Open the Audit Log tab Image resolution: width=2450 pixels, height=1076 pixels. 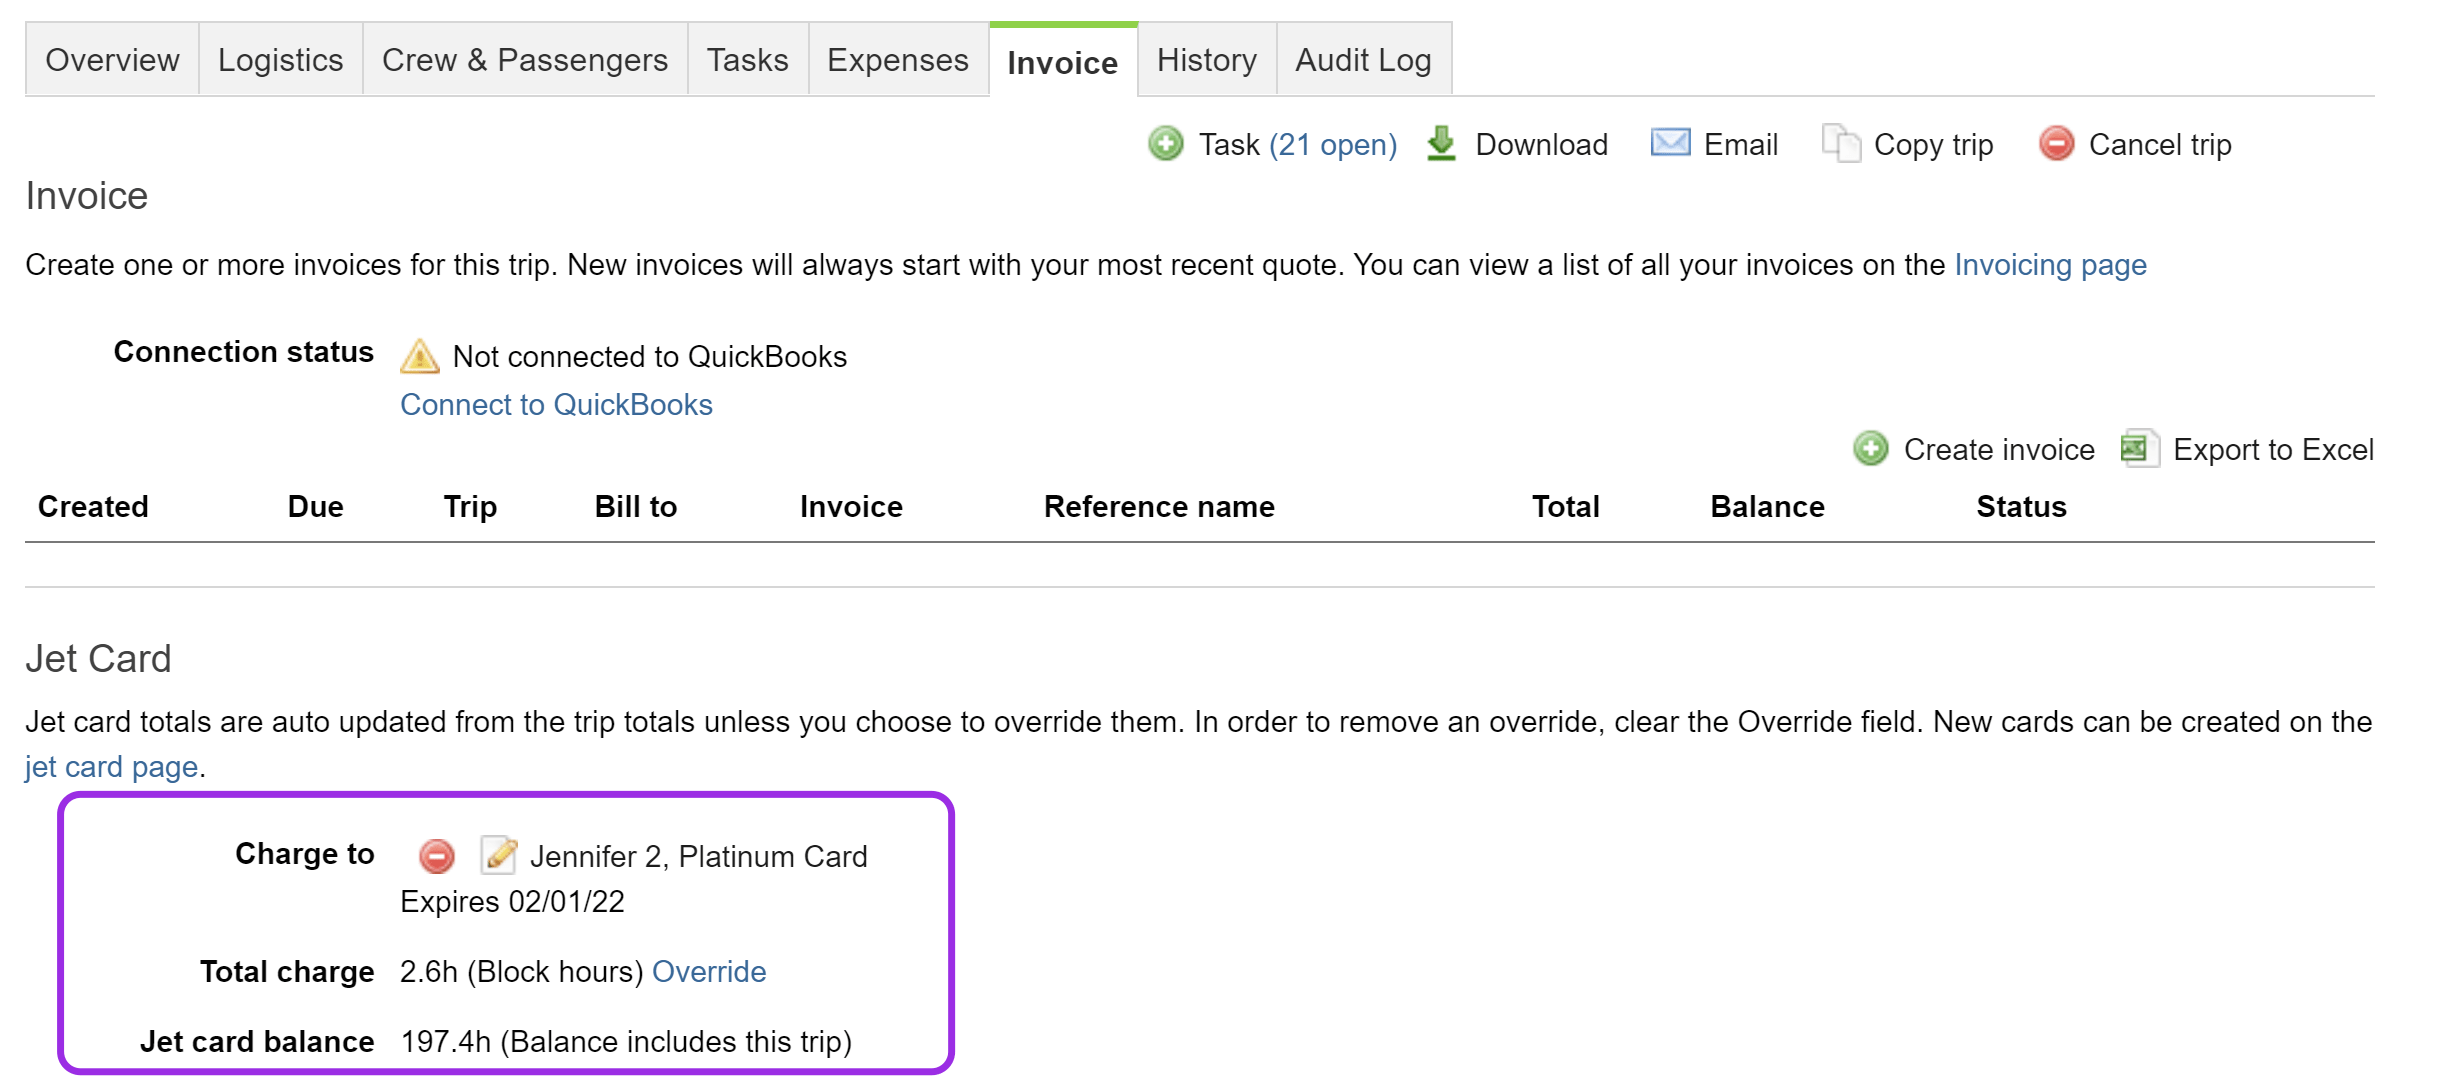click(1363, 60)
